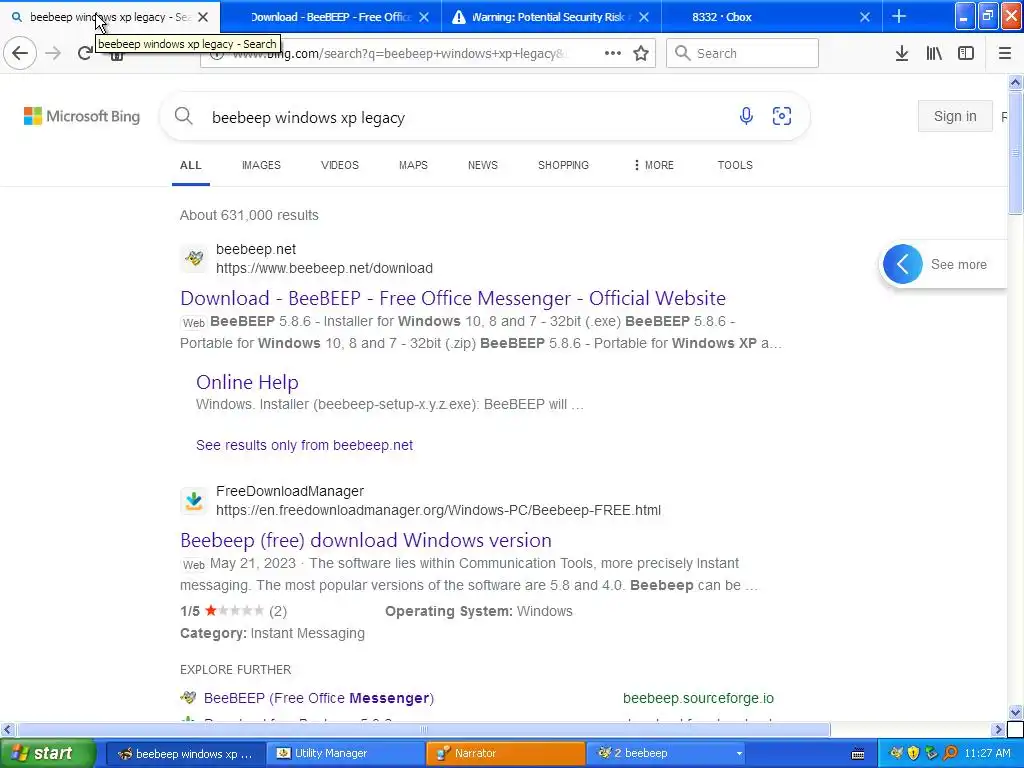
Task: Click the 11:27 AM clock in the system tray
Action: tap(987, 753)
